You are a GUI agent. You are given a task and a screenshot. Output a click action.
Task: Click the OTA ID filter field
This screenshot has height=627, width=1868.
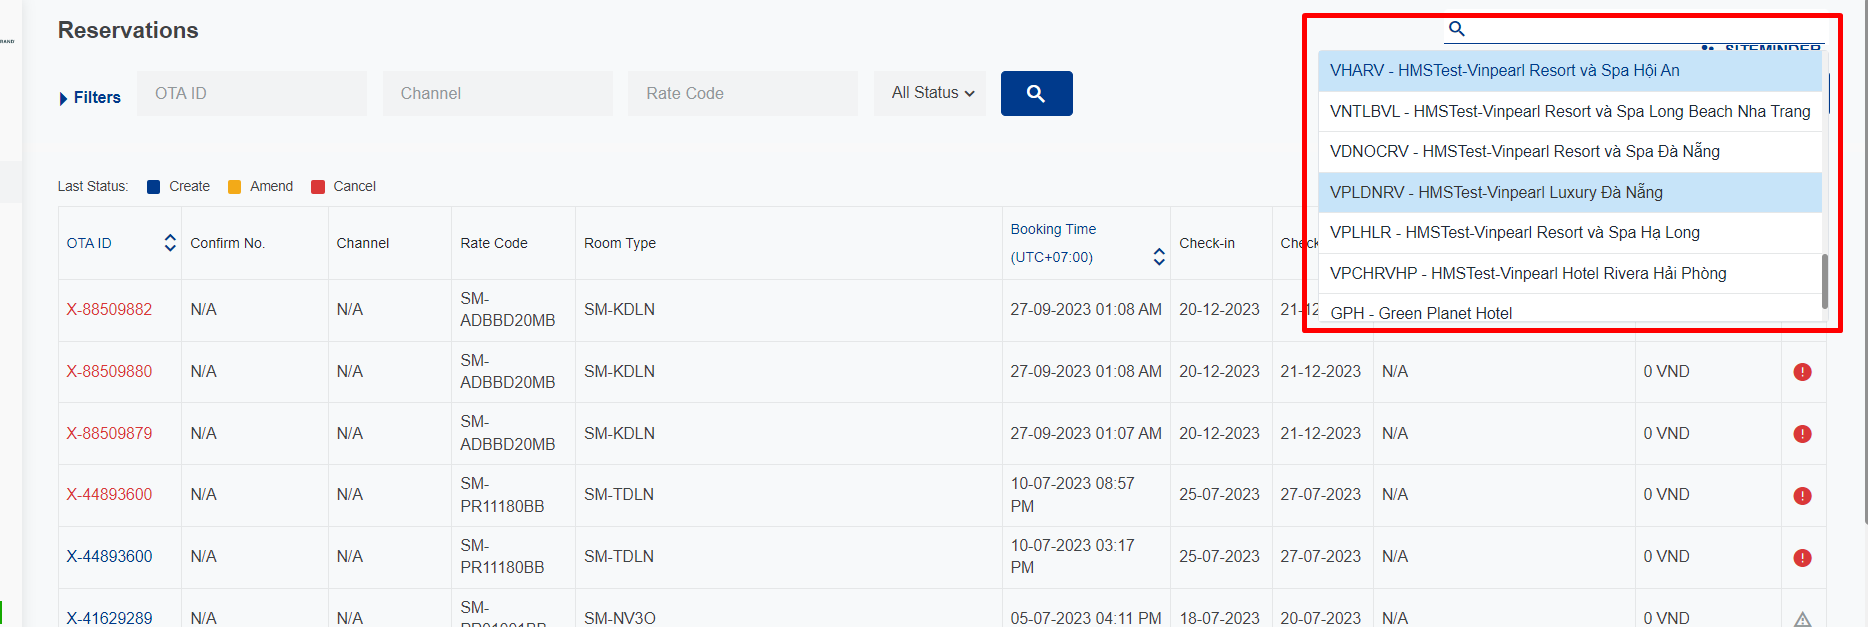coord(252,93)
